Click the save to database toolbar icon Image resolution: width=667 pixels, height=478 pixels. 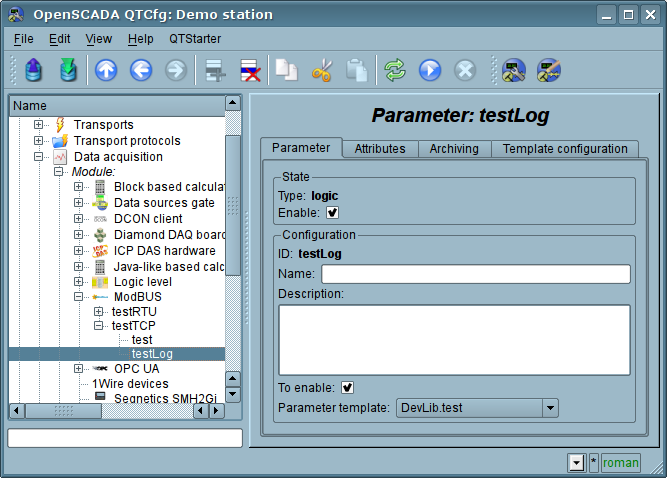point(67,70)
